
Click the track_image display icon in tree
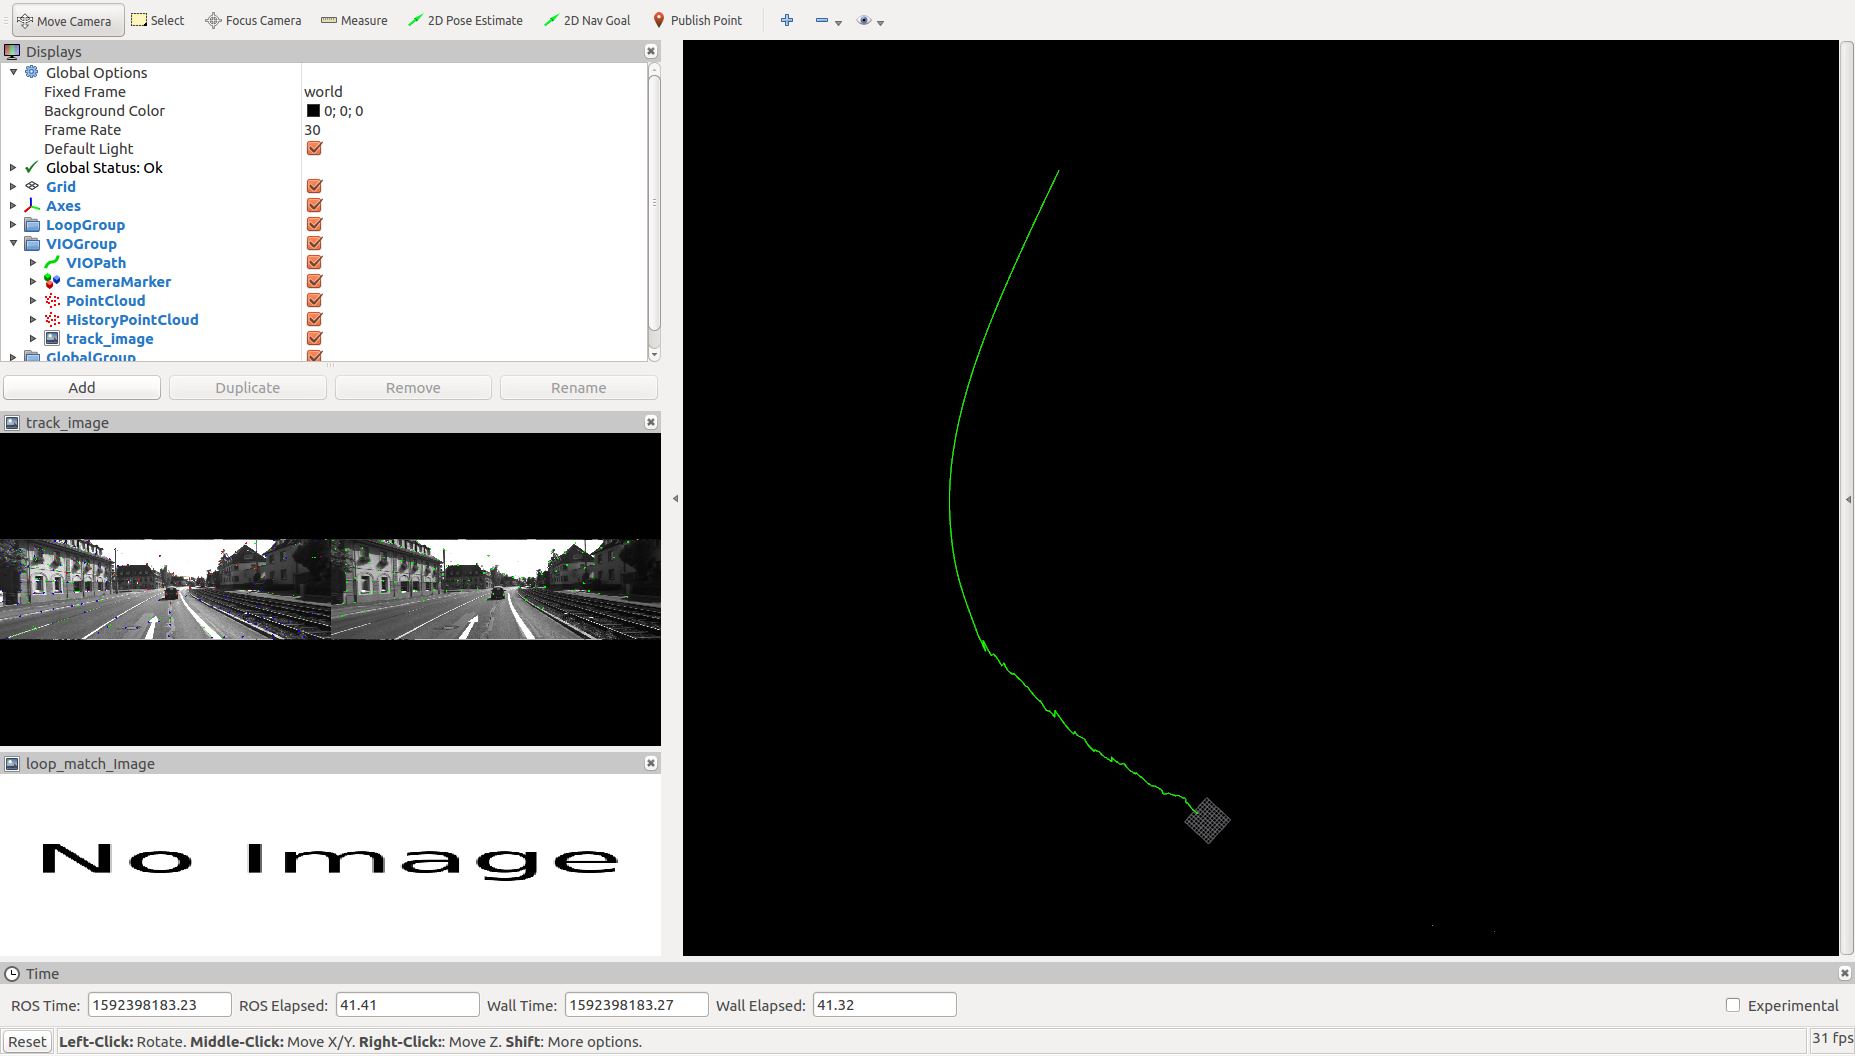coord(52,339)
